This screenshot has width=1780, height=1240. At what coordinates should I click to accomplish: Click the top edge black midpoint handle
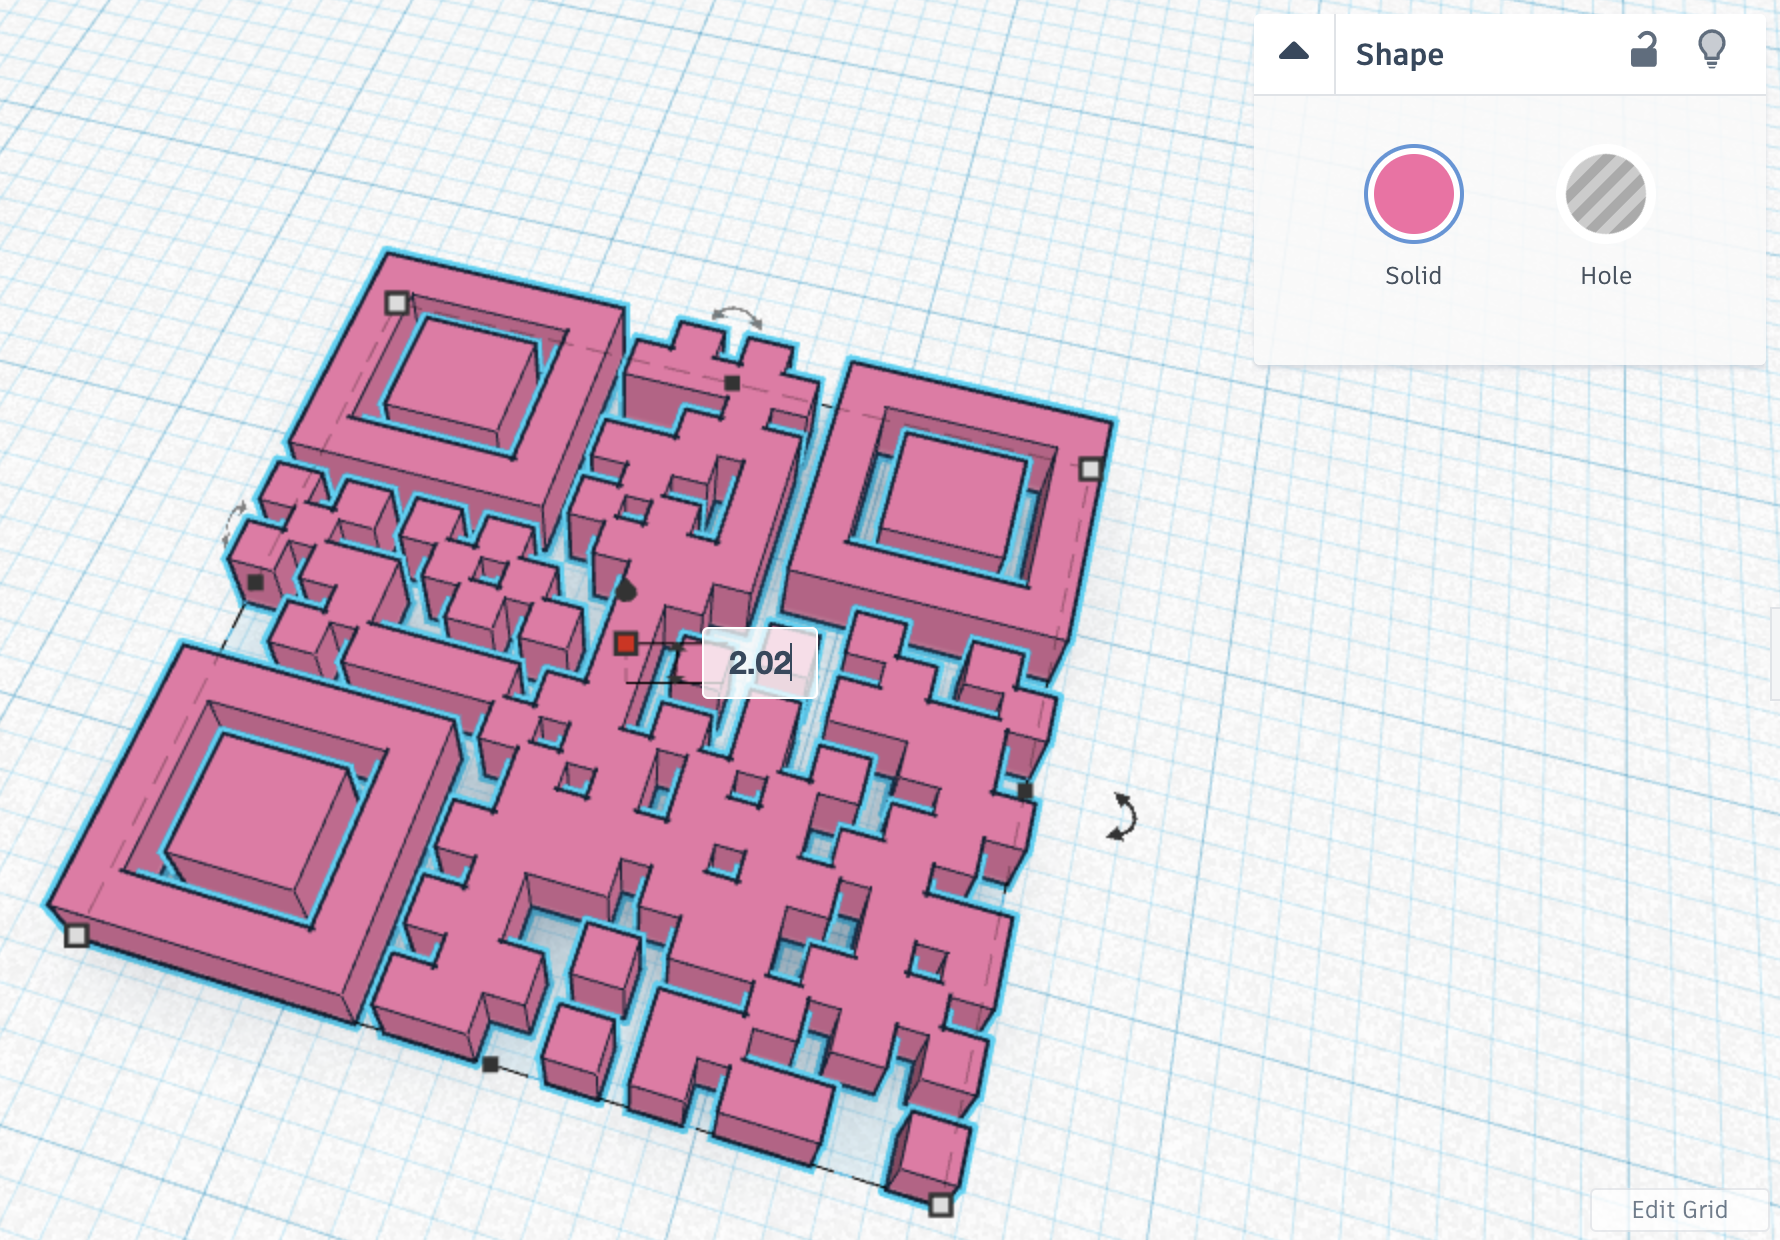pos(732,382)
